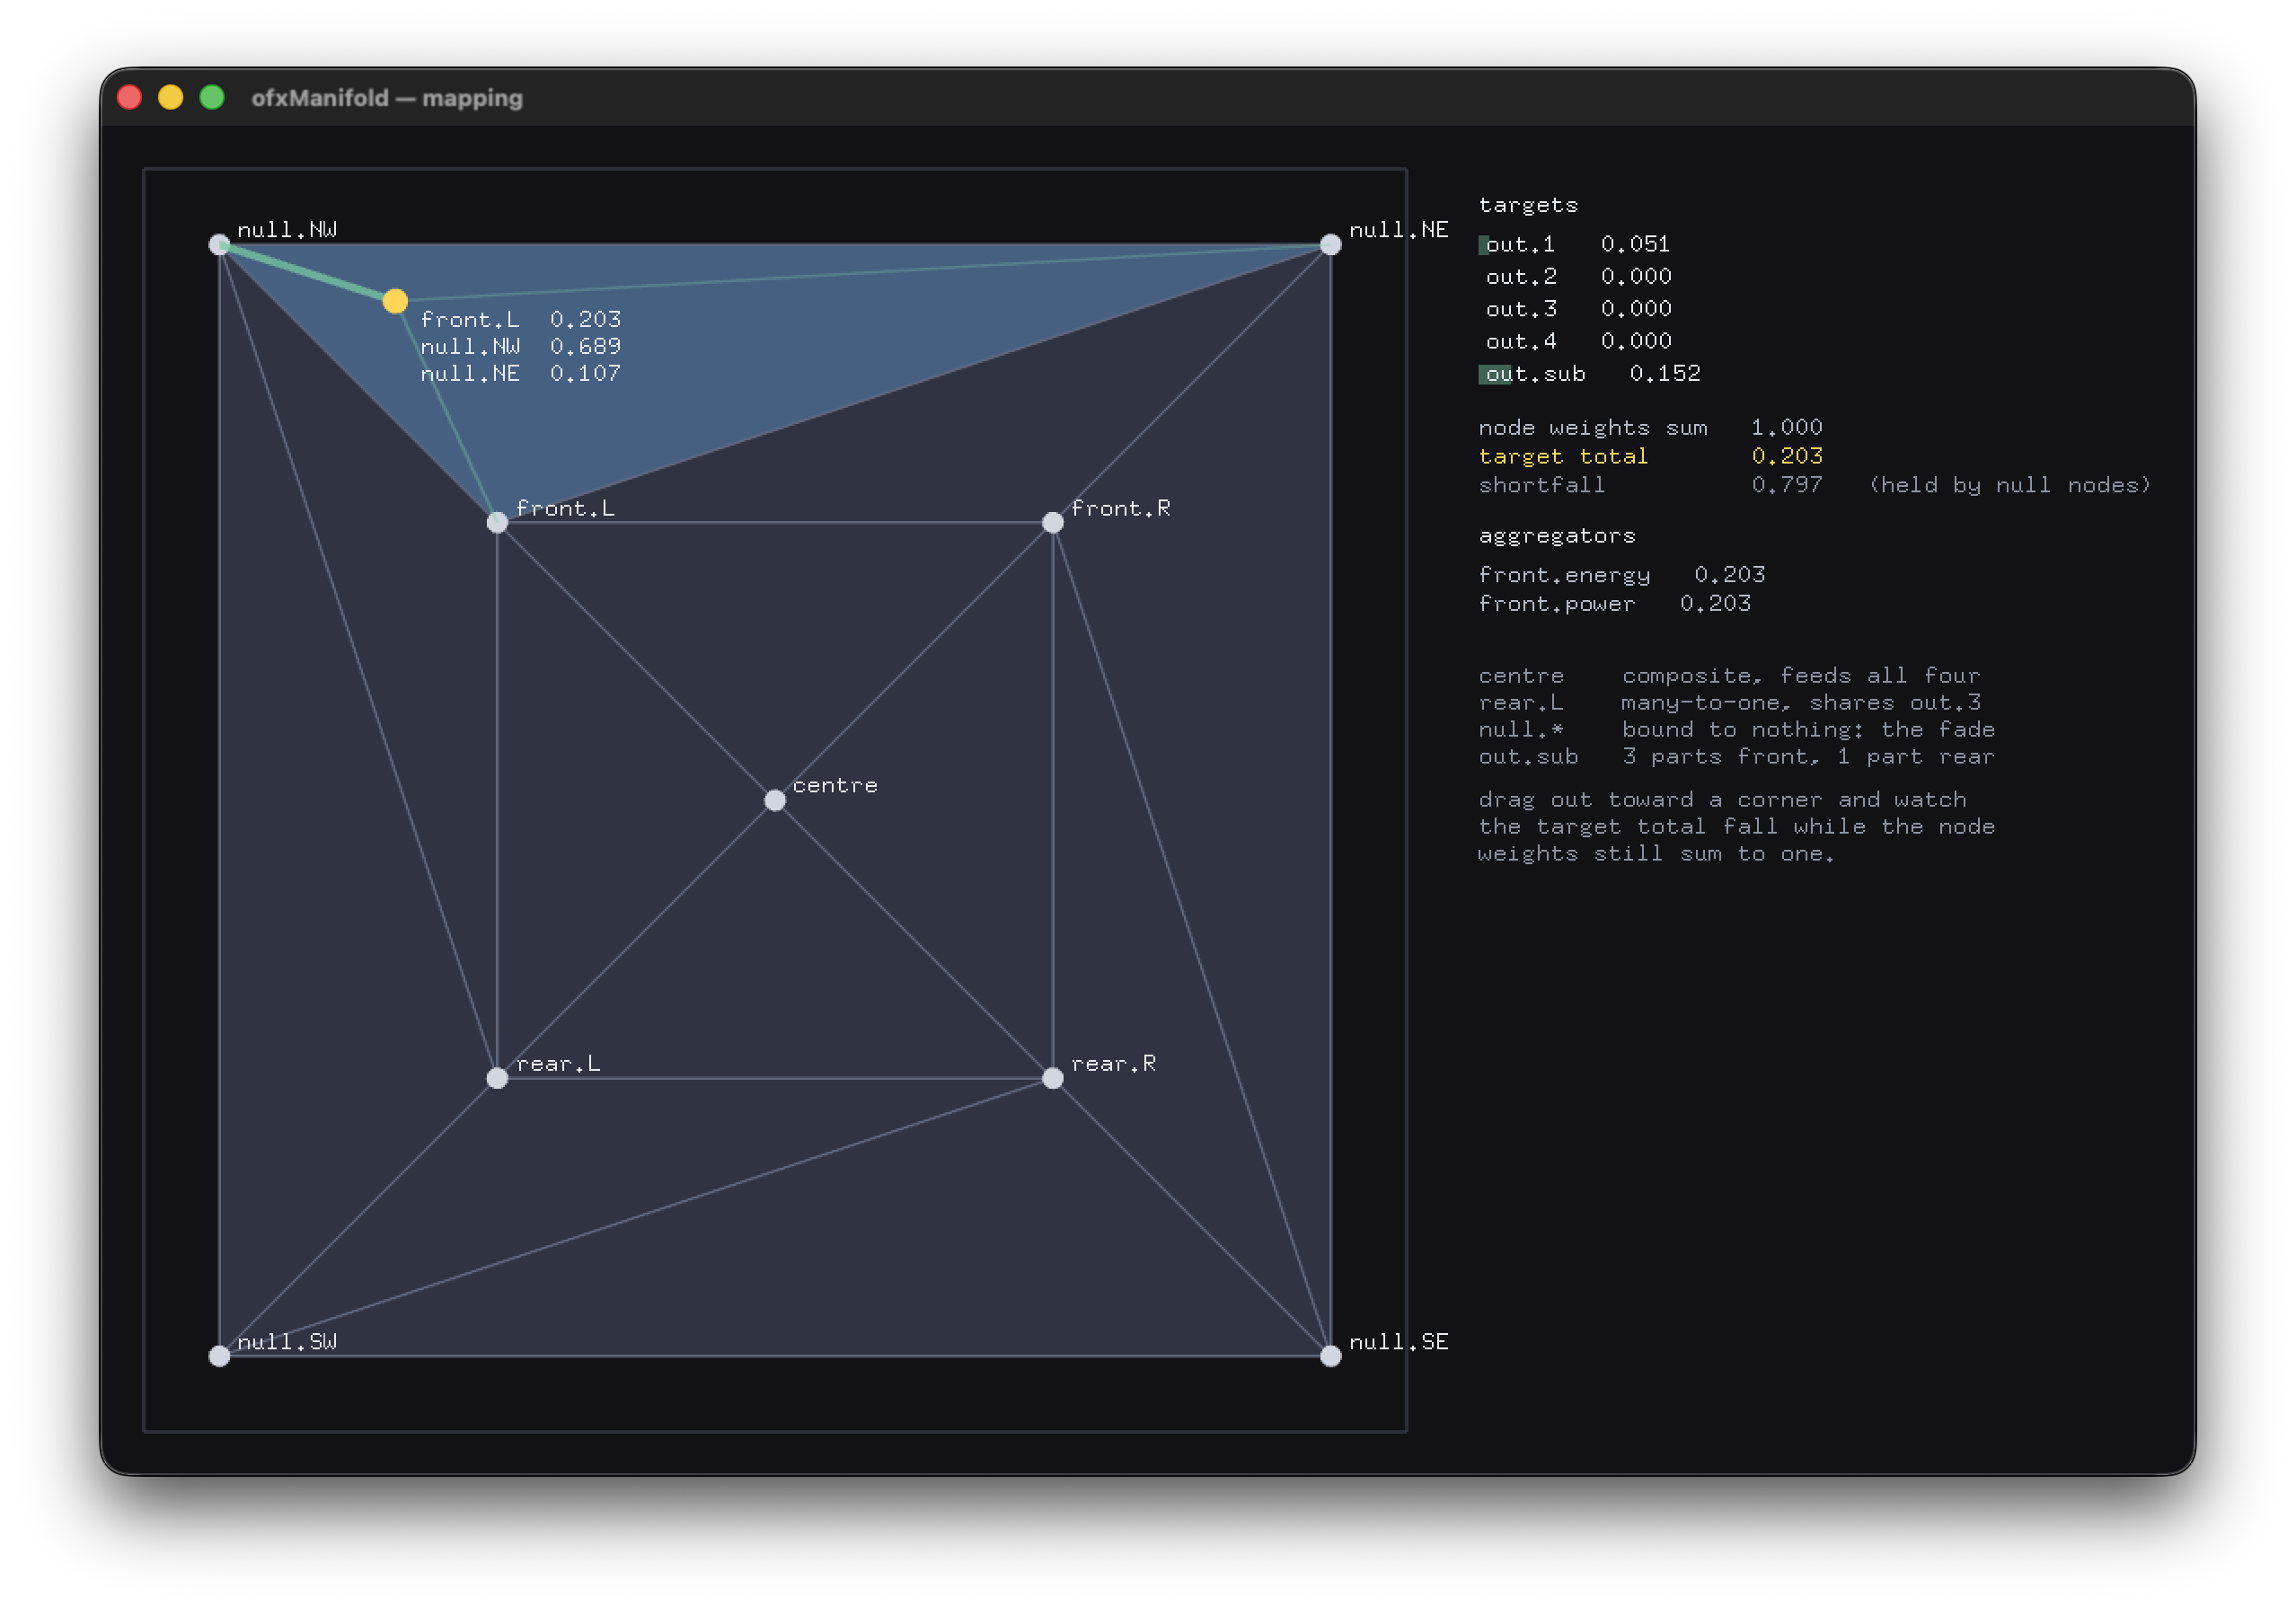Select the null.SW corner node
This screenshot has height=1608, width=2296.
(x=219, y=1355)
